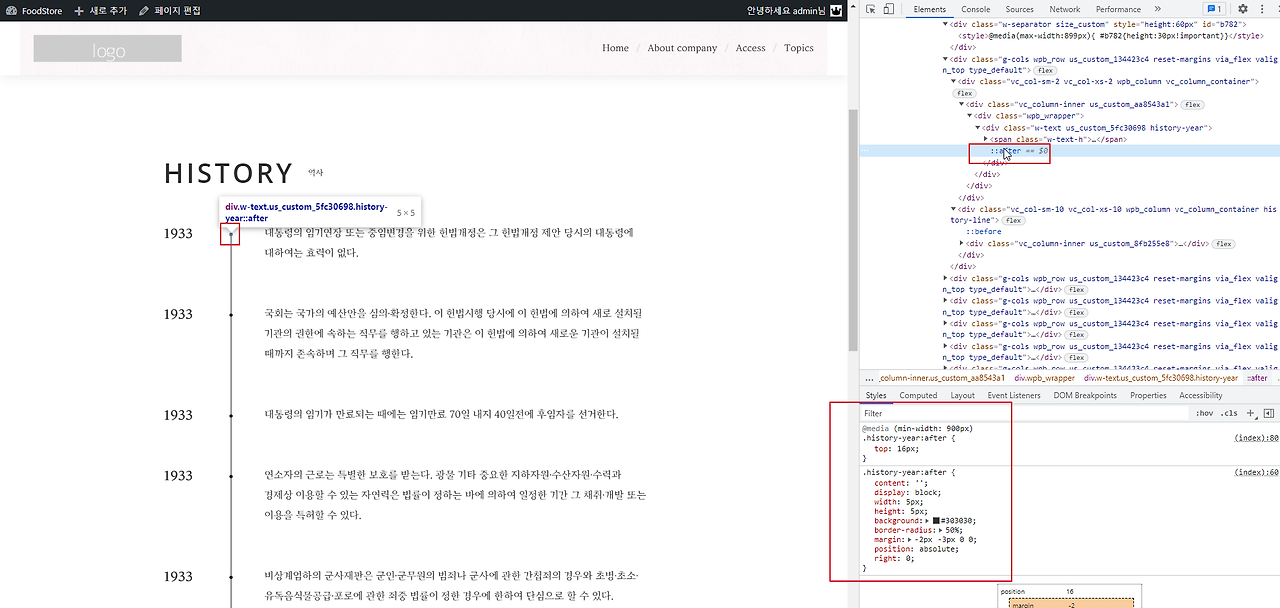The height and width of the screenshot is (608, 1280).
Task: Open the About company nav link
Action: point(682,48)
